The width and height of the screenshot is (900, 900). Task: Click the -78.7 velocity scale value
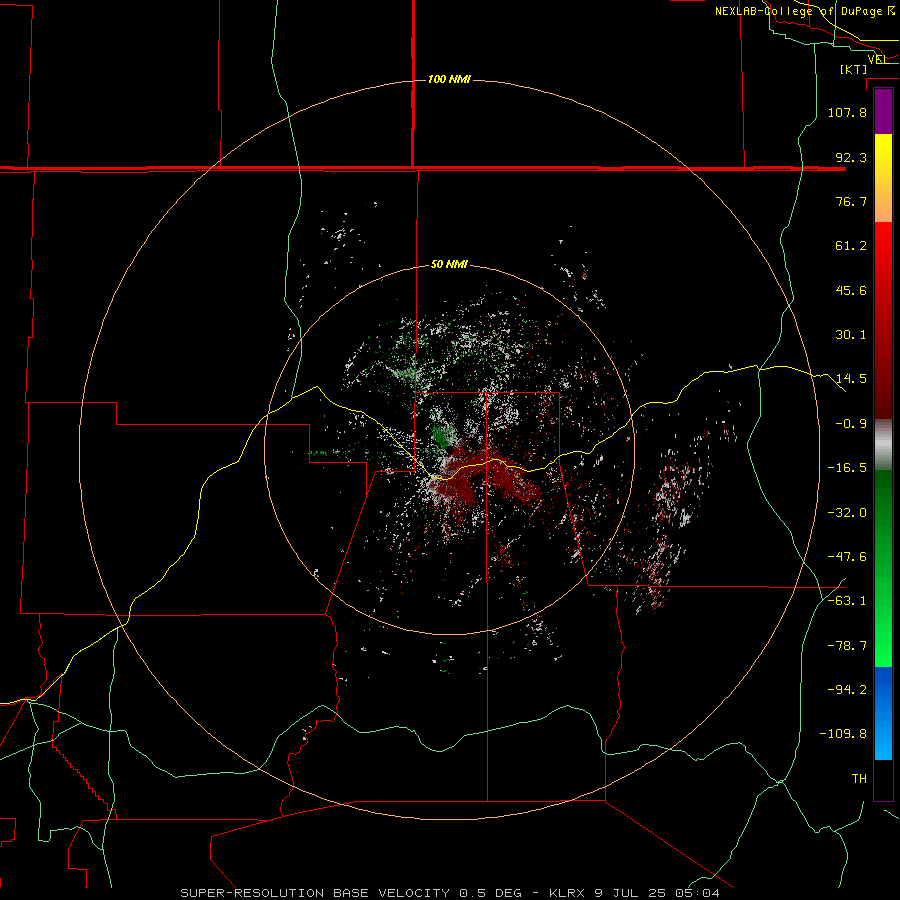point(847,646)
